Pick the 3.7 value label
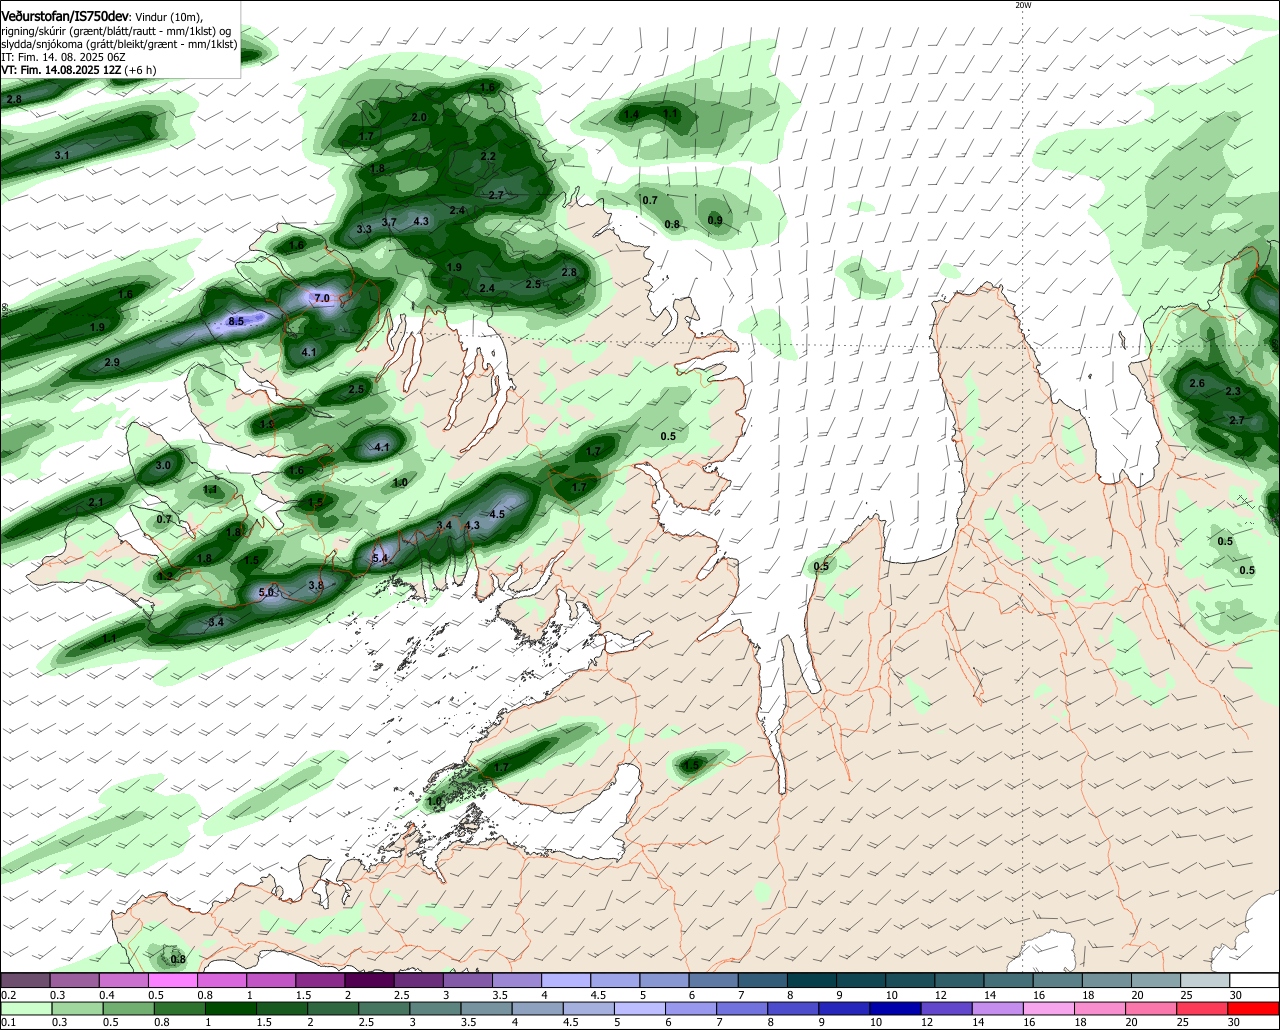Image resolution: width=1280 pixels, height=1030 pixels. (390, 222)
